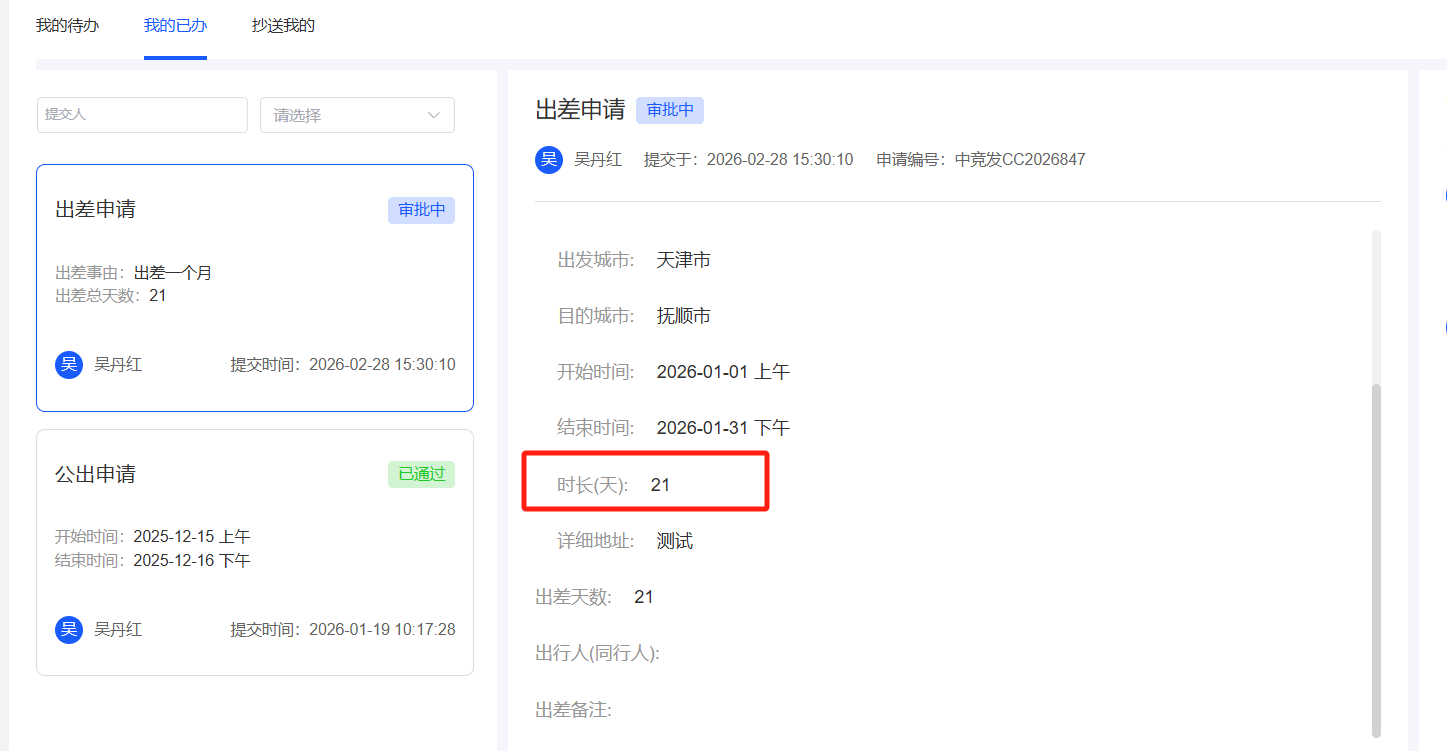Select the 我的已办 tab
Viewport: 1447px width, 751px height.
point(175,25)
